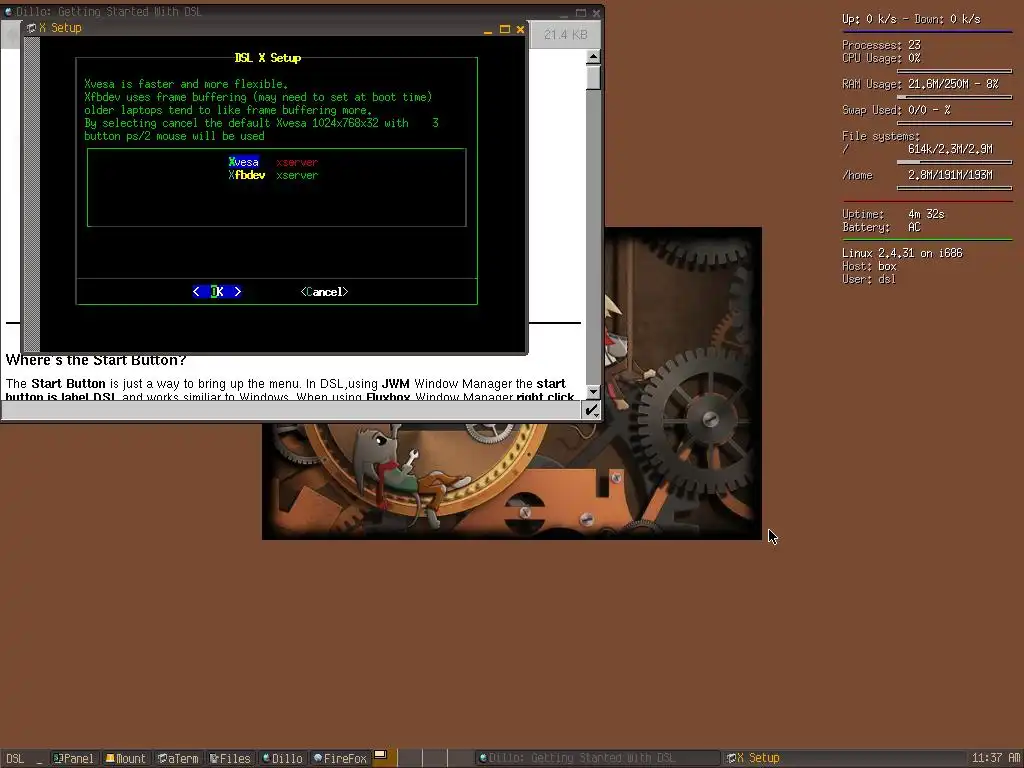Viewport: 1024px width, 768px height.
Task: Switch to Dillo Getting Started task
Action: pyautogui.click(x=598, y=758)
